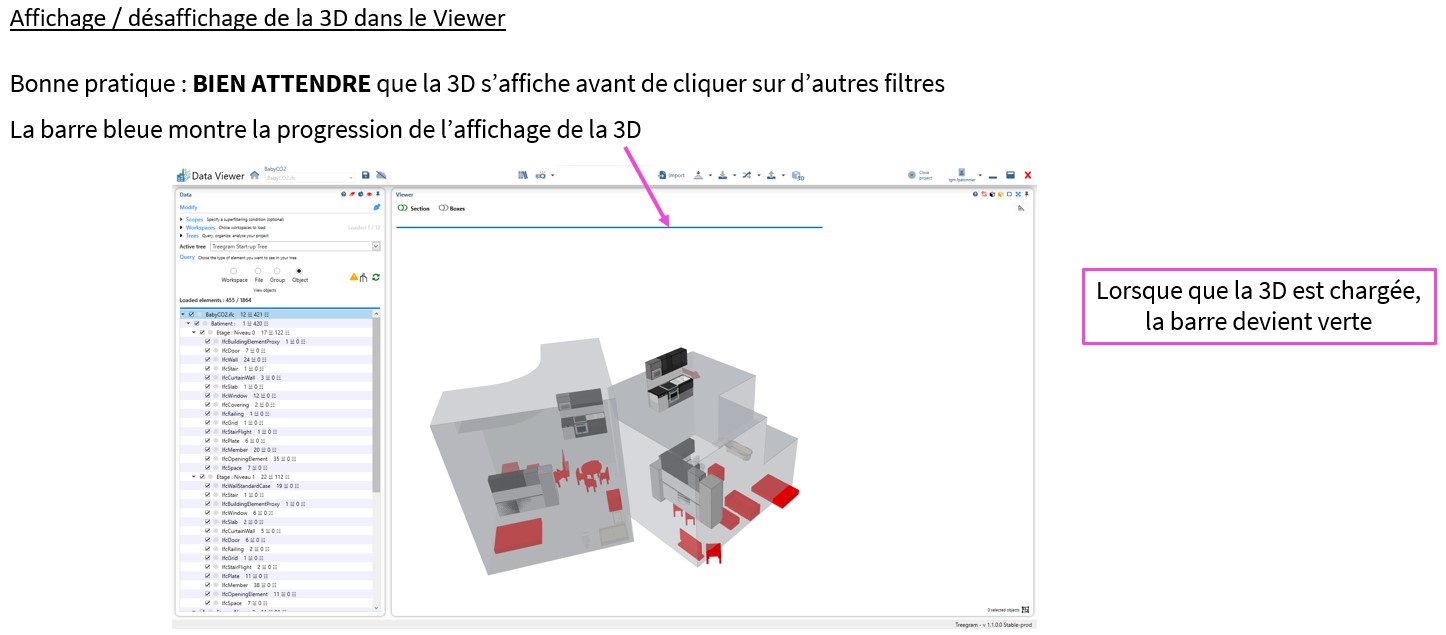Screen dimensions: 1446x635
Task: Expand the Workspaces section
Action: (181, 227)
